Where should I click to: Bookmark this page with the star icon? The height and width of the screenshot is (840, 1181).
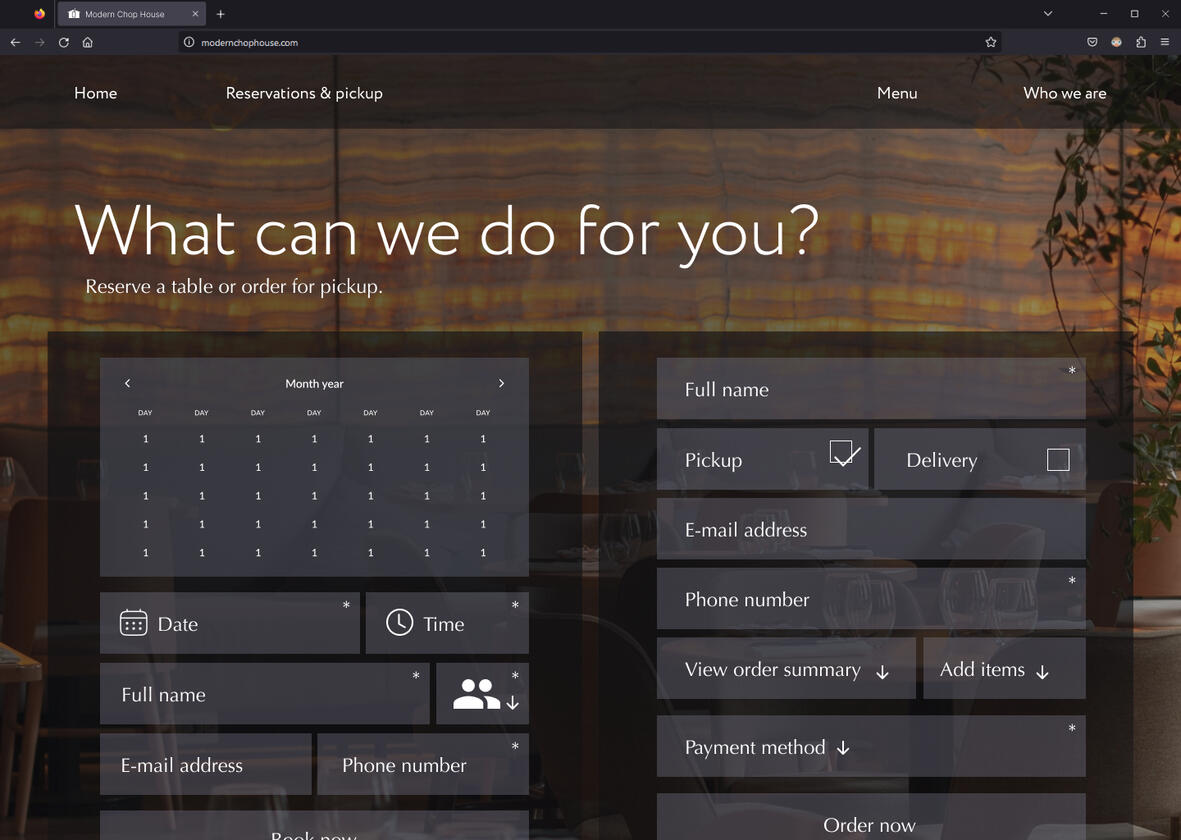pos(990,42)
